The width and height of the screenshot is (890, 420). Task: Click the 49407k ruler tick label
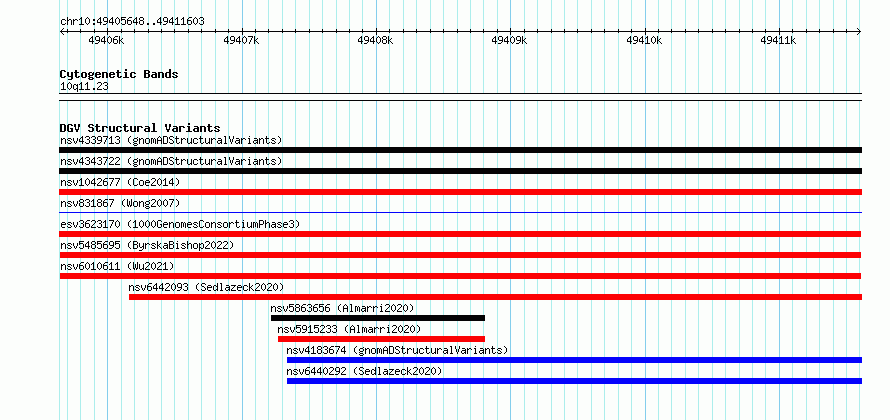(x=242, y=40)
